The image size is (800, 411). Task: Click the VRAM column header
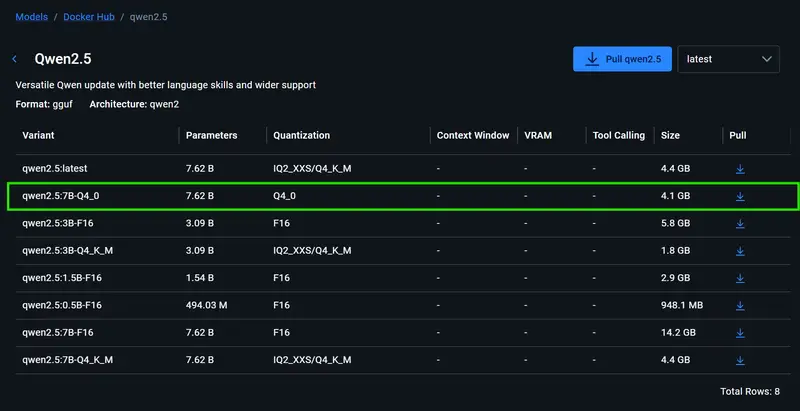(x=538, y=136)
